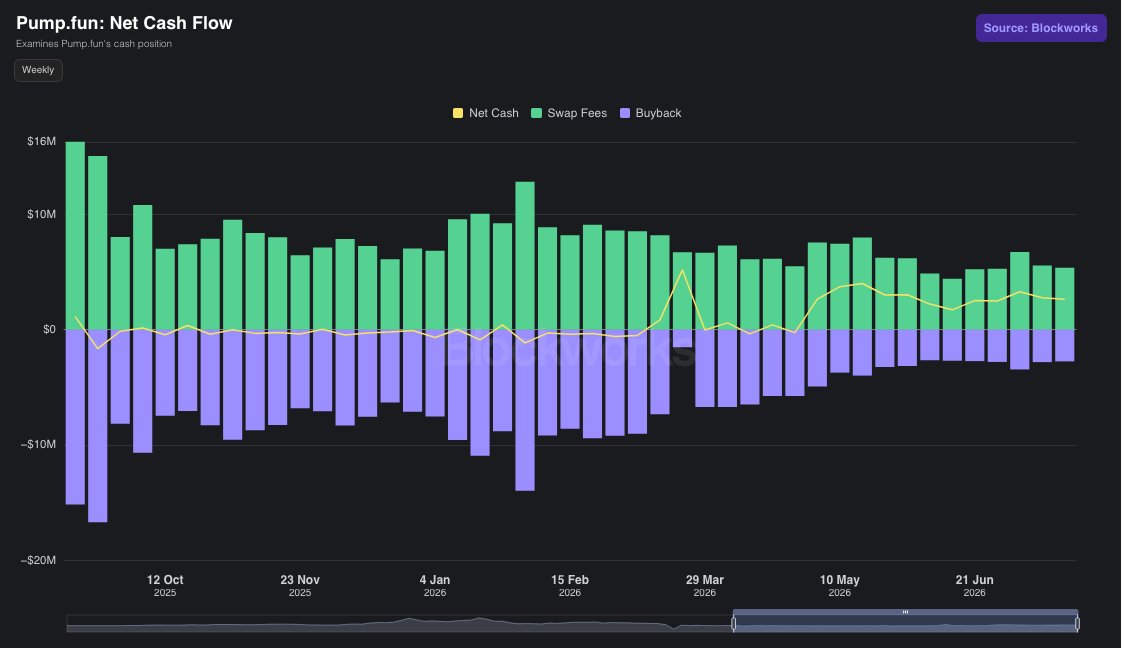Click the 10 May 2026 axis label

pyautogui.click(x=839, y=585)
